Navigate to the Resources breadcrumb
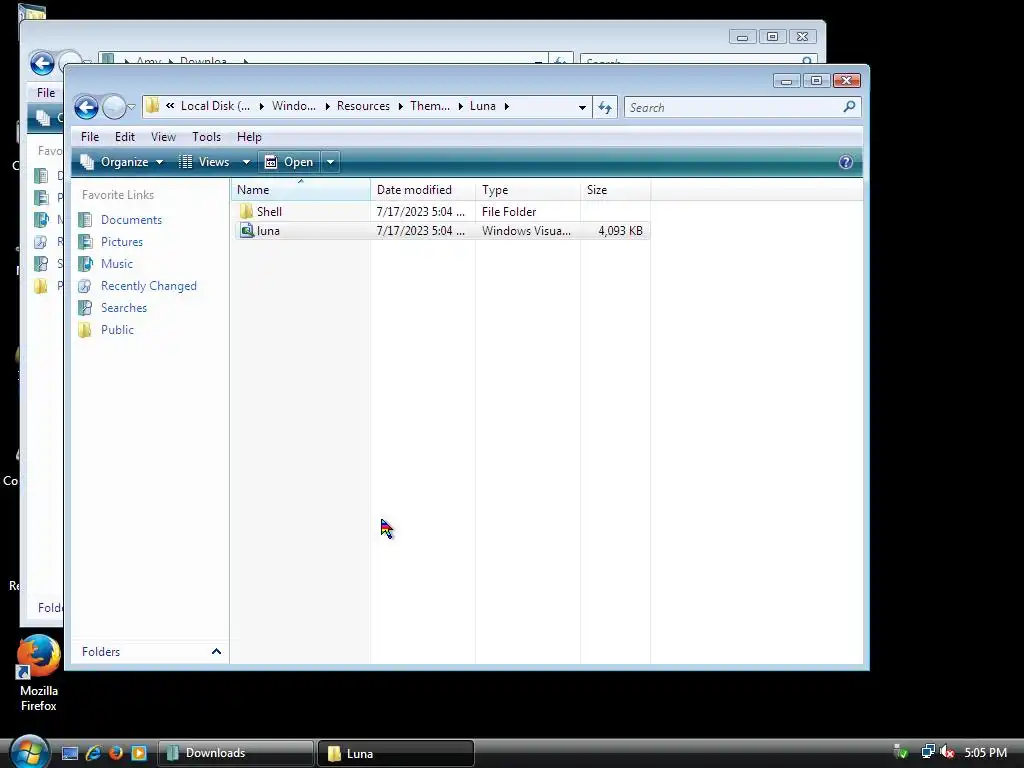This screenshot has width=1024, height=768. 363,106
